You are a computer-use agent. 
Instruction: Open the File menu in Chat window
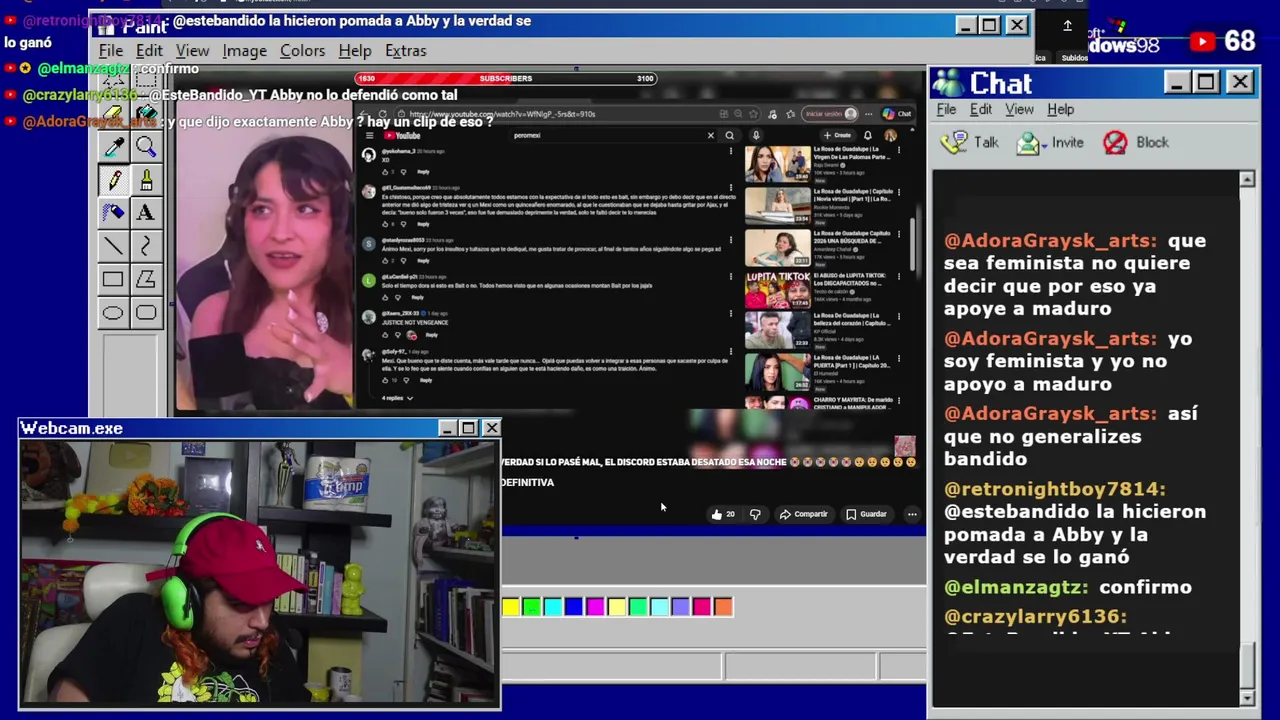click(946, 110)
